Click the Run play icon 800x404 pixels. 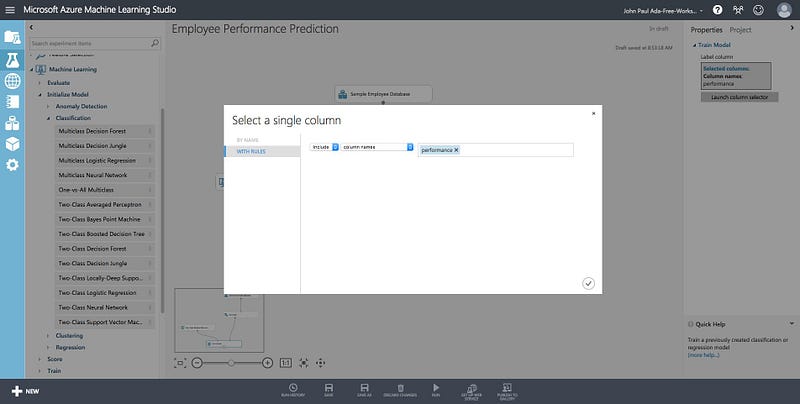point(436,390)
